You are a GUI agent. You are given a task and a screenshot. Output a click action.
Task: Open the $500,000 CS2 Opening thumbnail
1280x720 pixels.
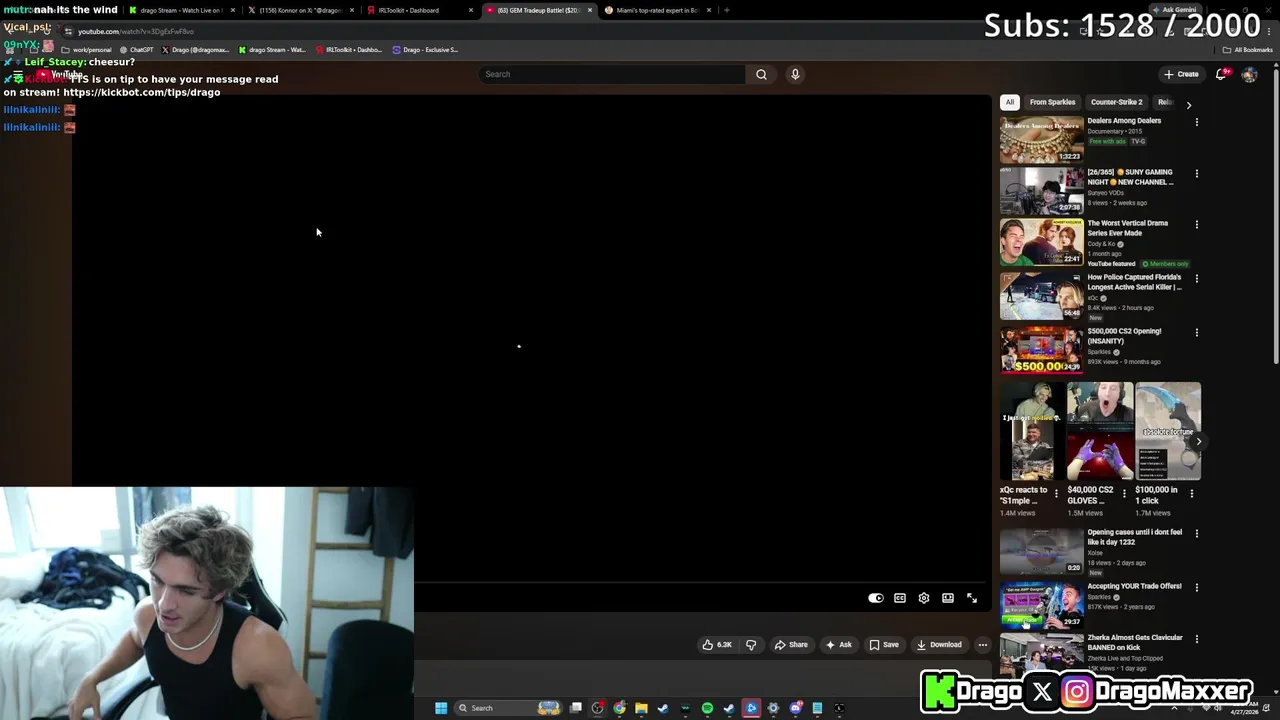click(x=1041, y=349)
